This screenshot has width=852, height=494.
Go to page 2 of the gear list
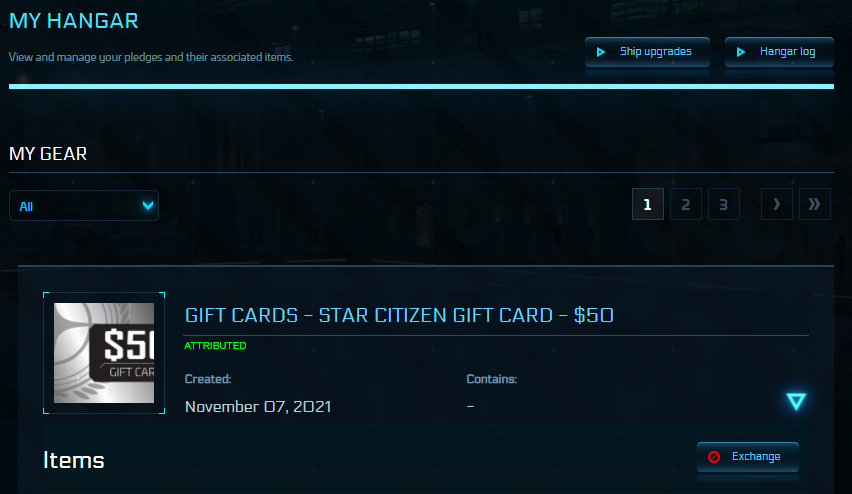pos(686,204)
